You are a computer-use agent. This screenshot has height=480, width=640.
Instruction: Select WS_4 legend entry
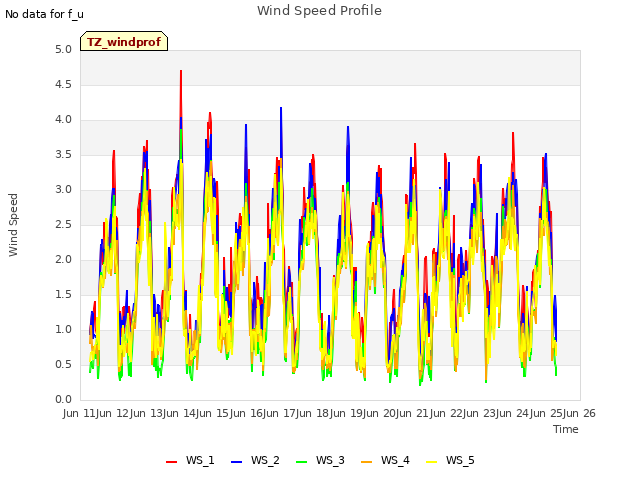pos(385,460)
